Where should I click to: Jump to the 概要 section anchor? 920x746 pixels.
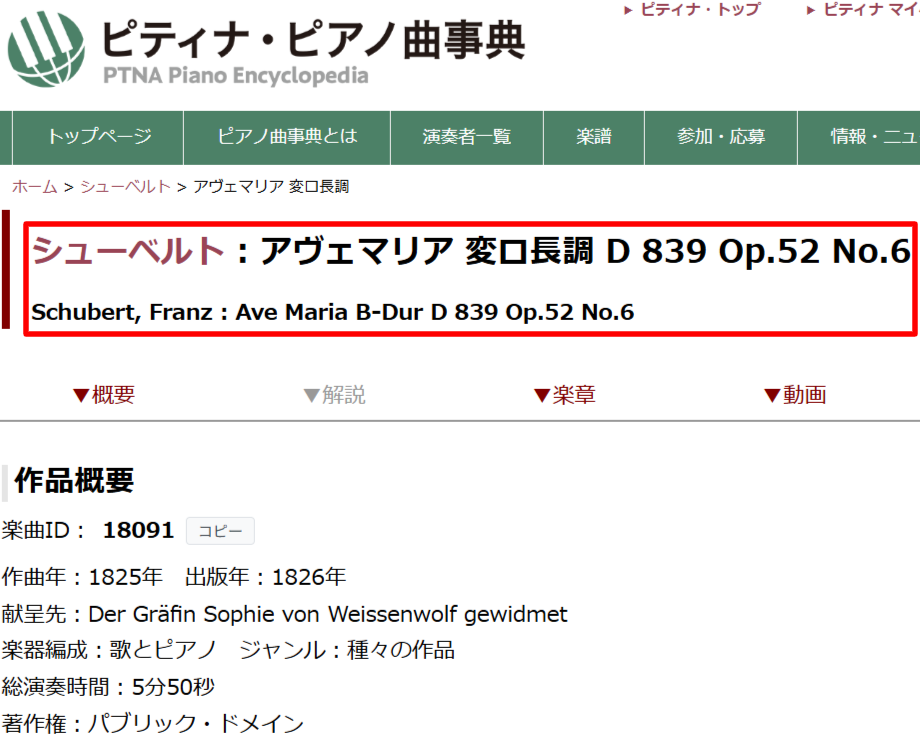[x=103, y=394]
